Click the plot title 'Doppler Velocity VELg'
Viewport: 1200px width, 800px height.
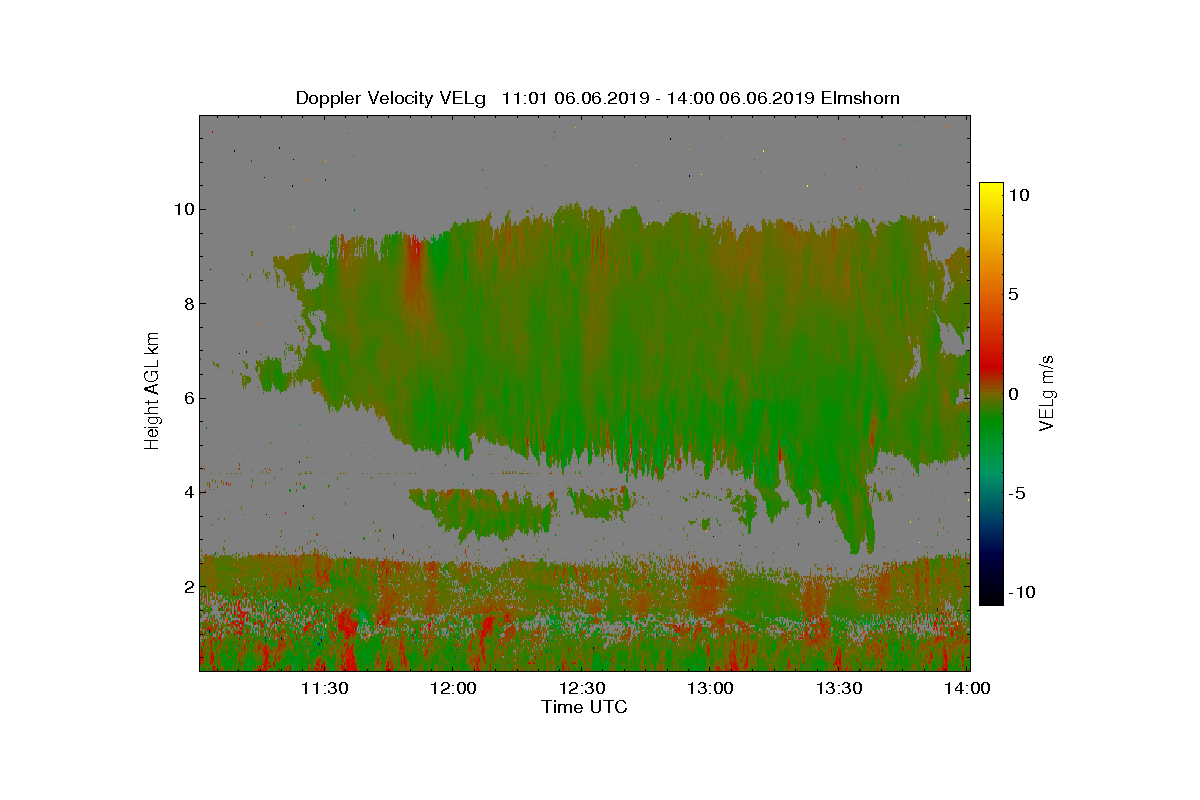tap(390, 98)
